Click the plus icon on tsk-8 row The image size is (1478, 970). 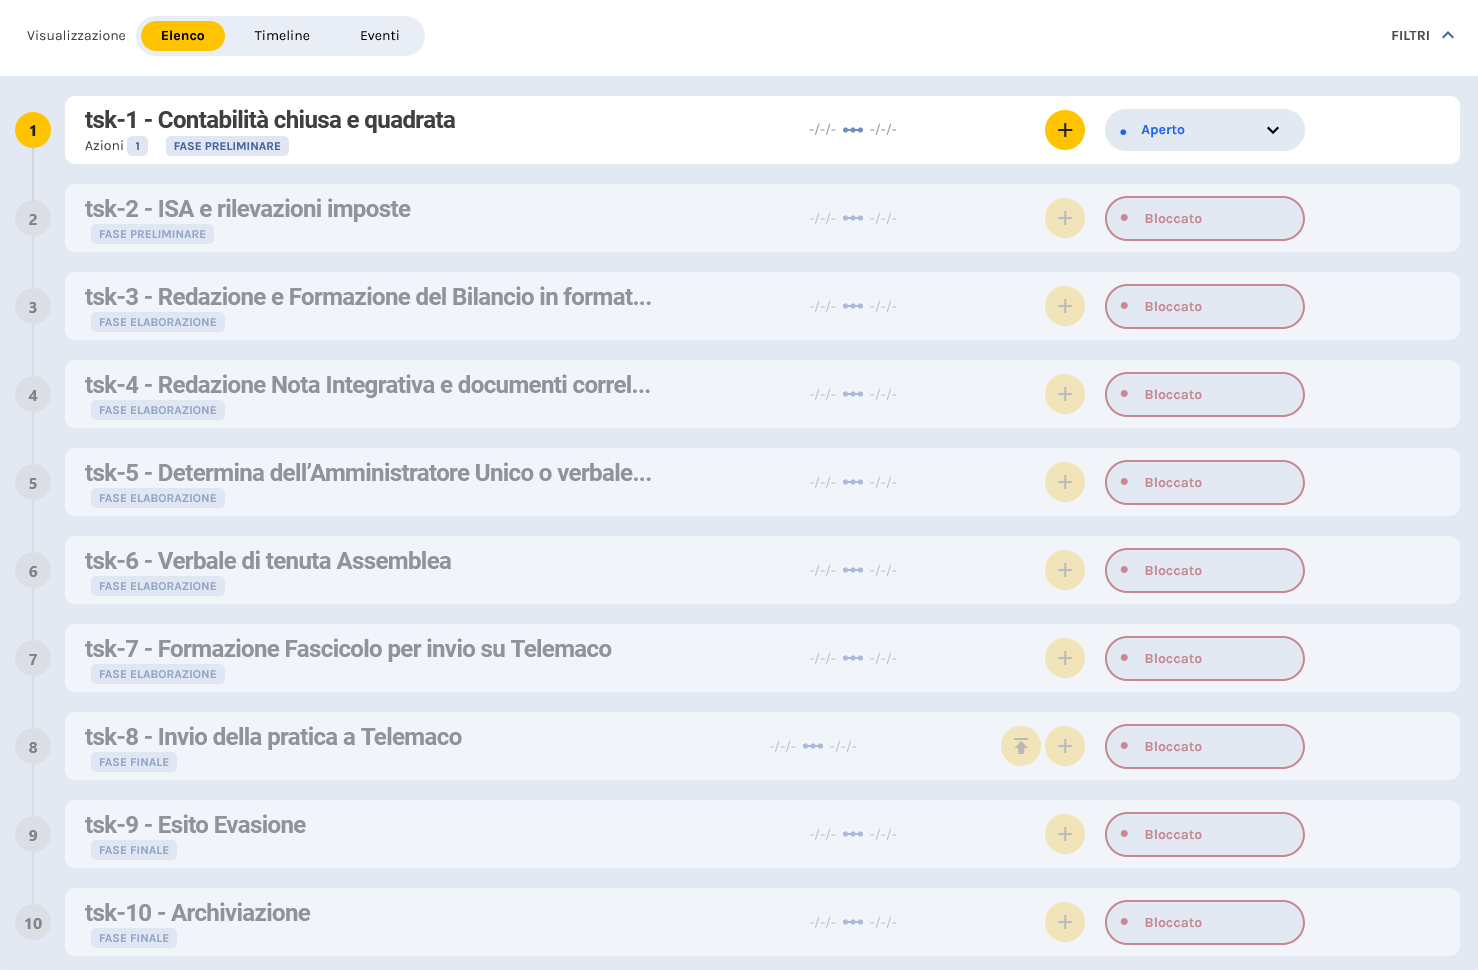click(x=1064, y=746)
